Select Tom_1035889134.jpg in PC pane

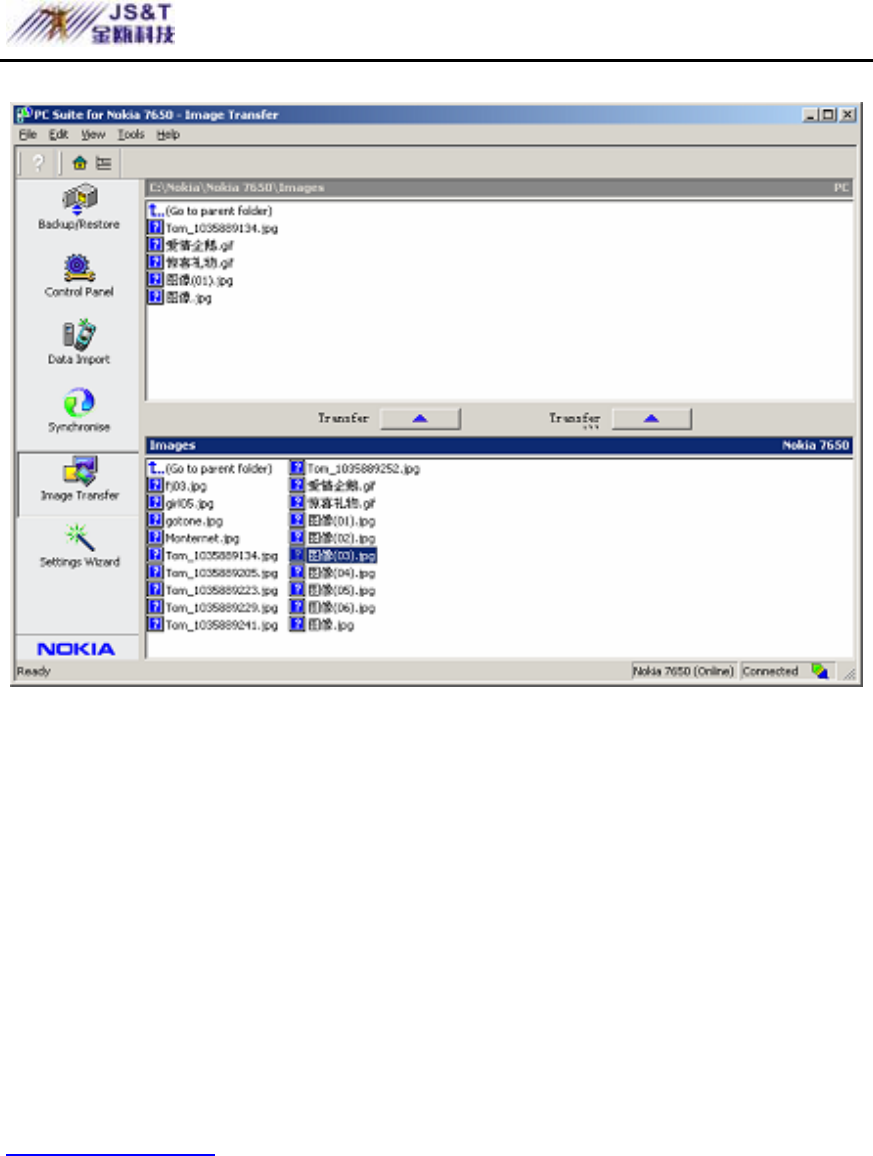213,229
